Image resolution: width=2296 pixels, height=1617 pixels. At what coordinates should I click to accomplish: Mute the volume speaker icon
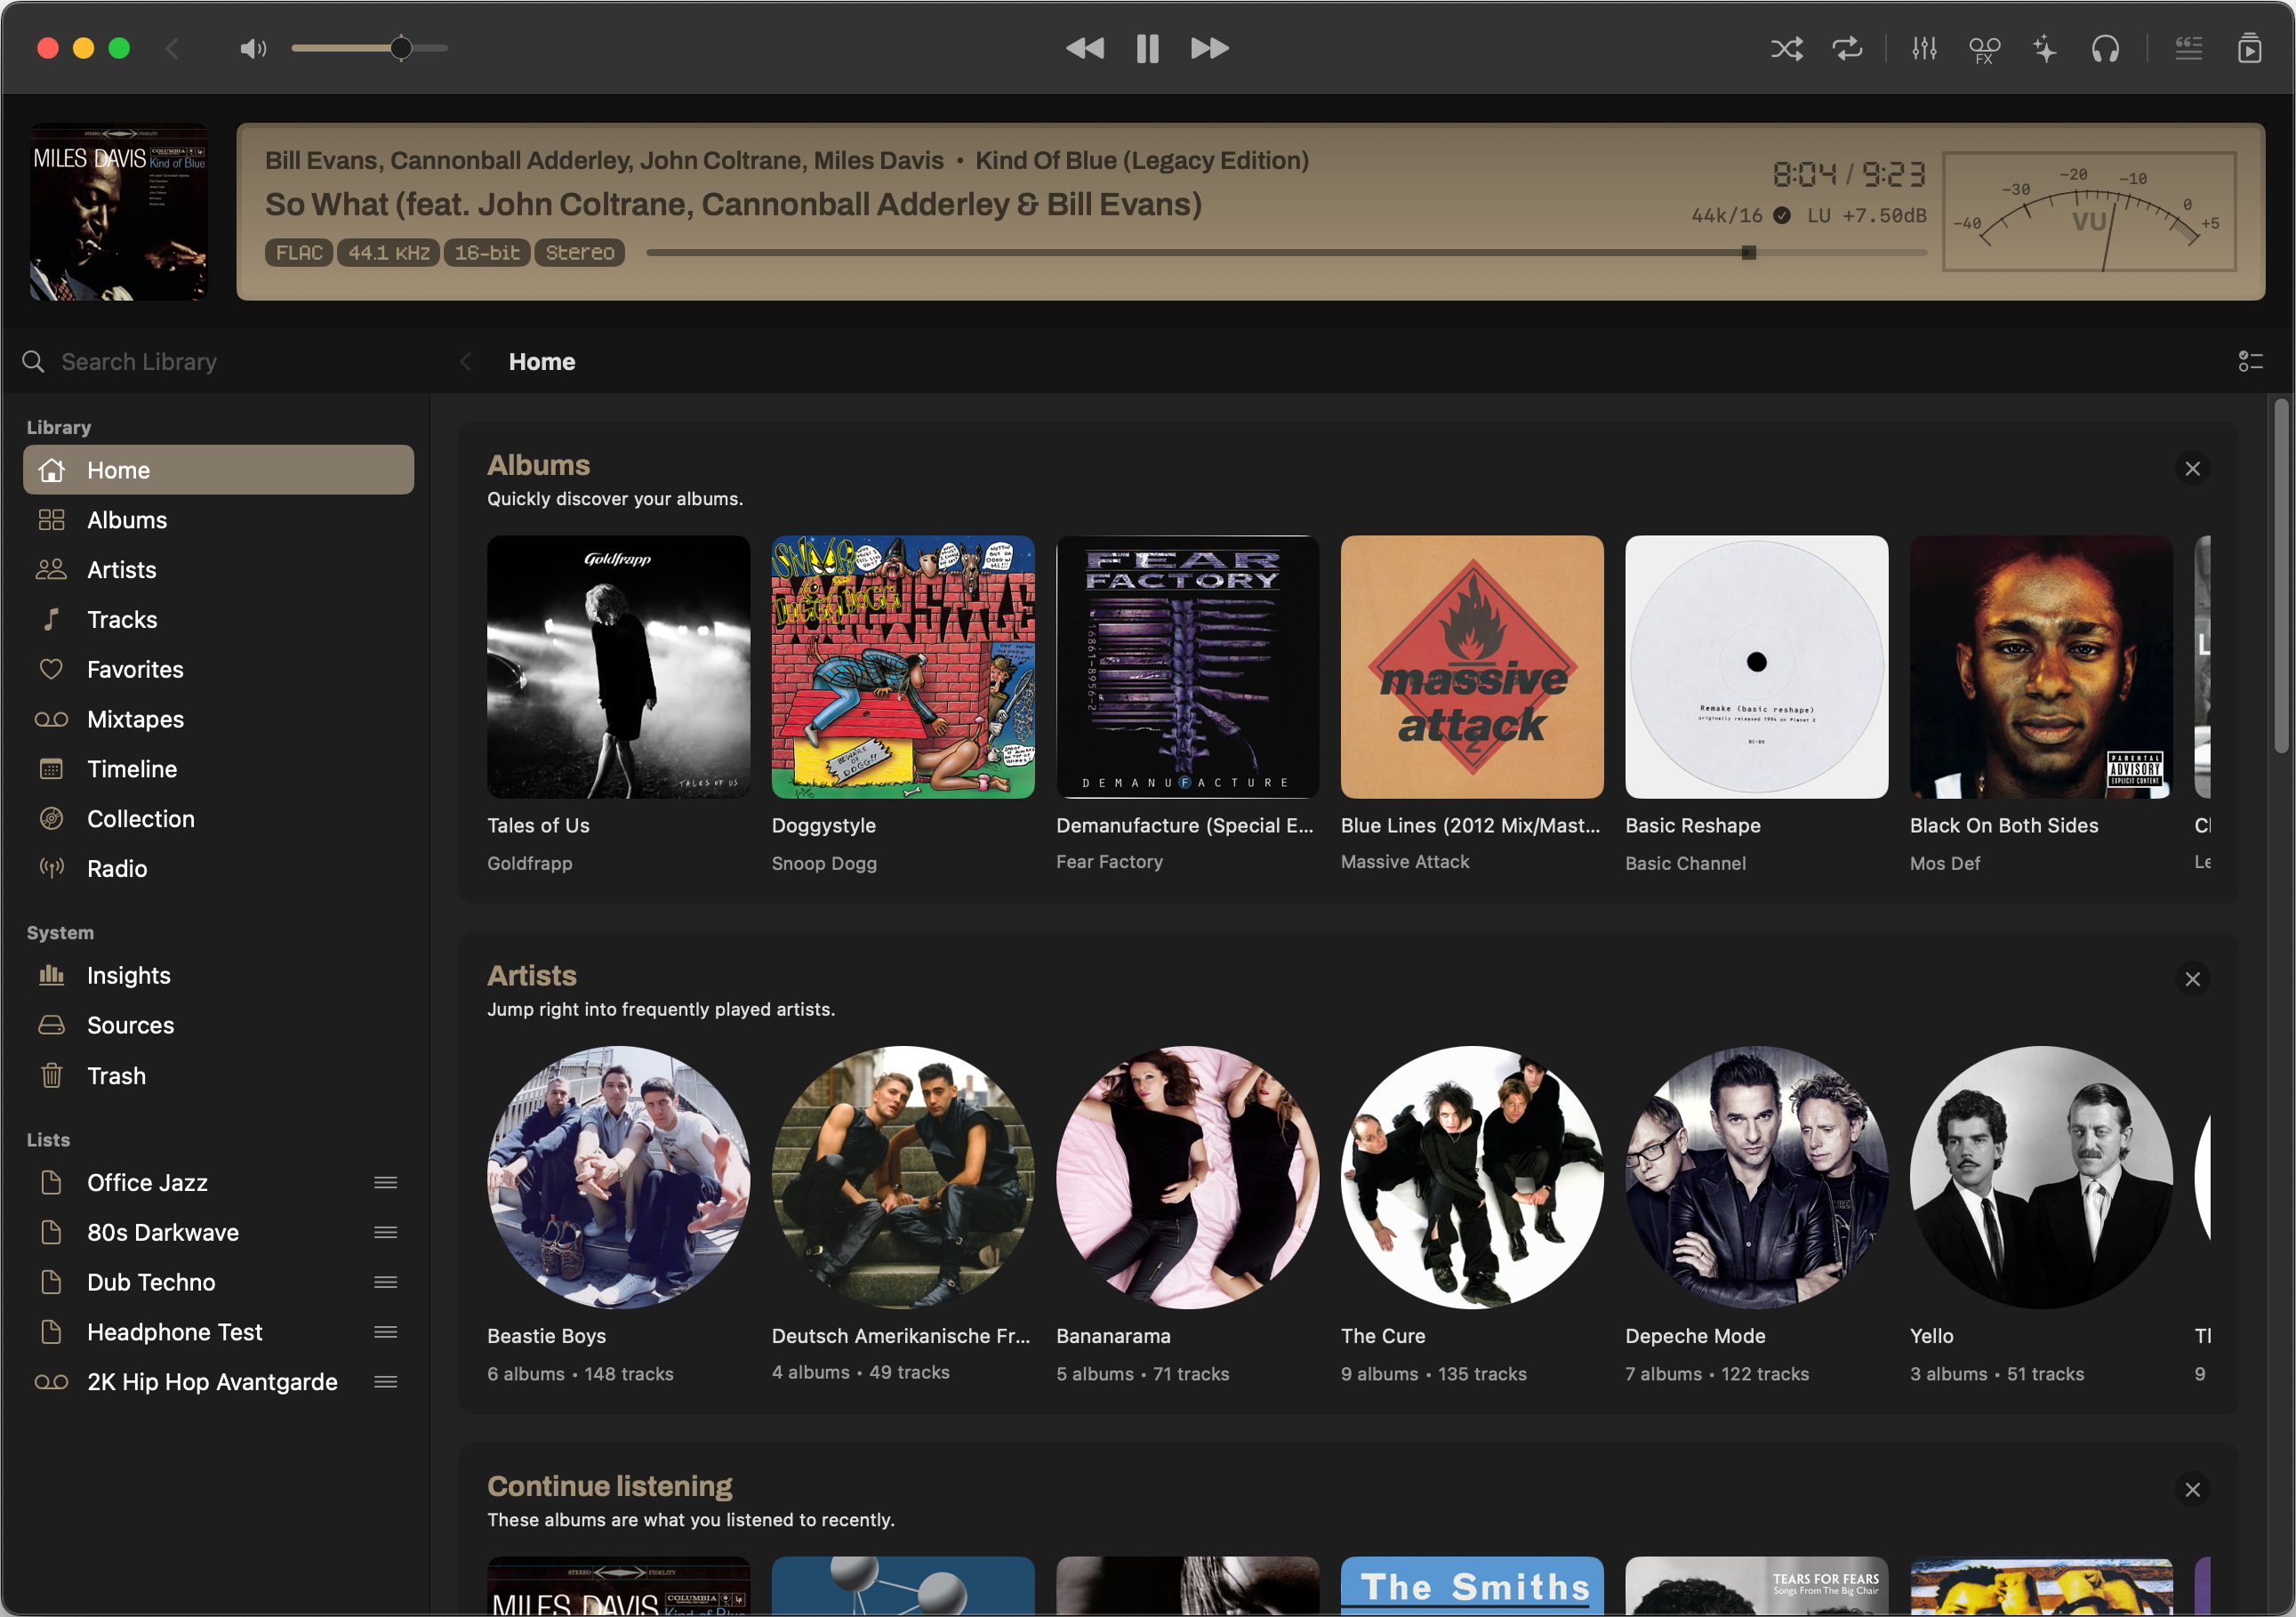[253, 48]
